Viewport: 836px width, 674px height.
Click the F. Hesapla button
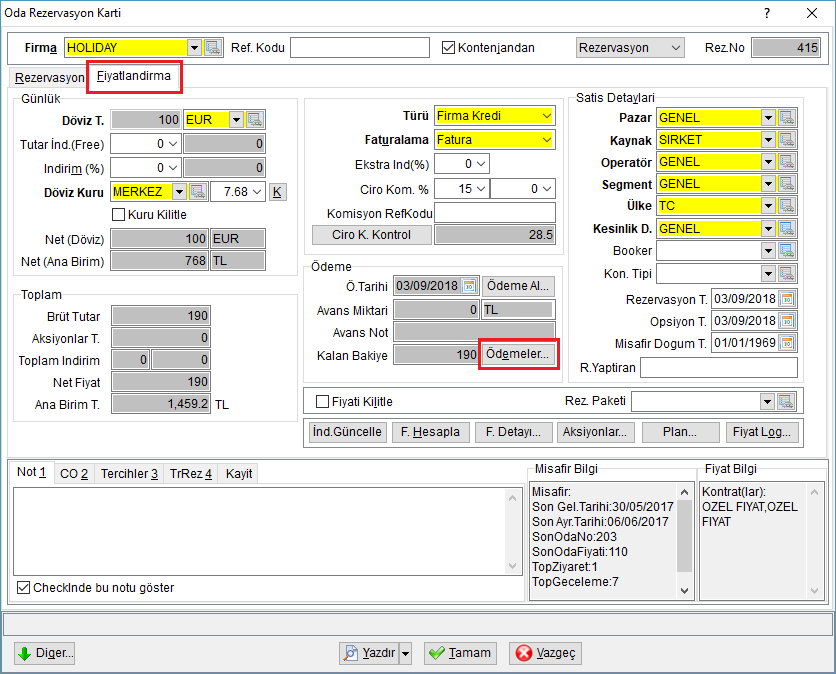click(430, 432)
